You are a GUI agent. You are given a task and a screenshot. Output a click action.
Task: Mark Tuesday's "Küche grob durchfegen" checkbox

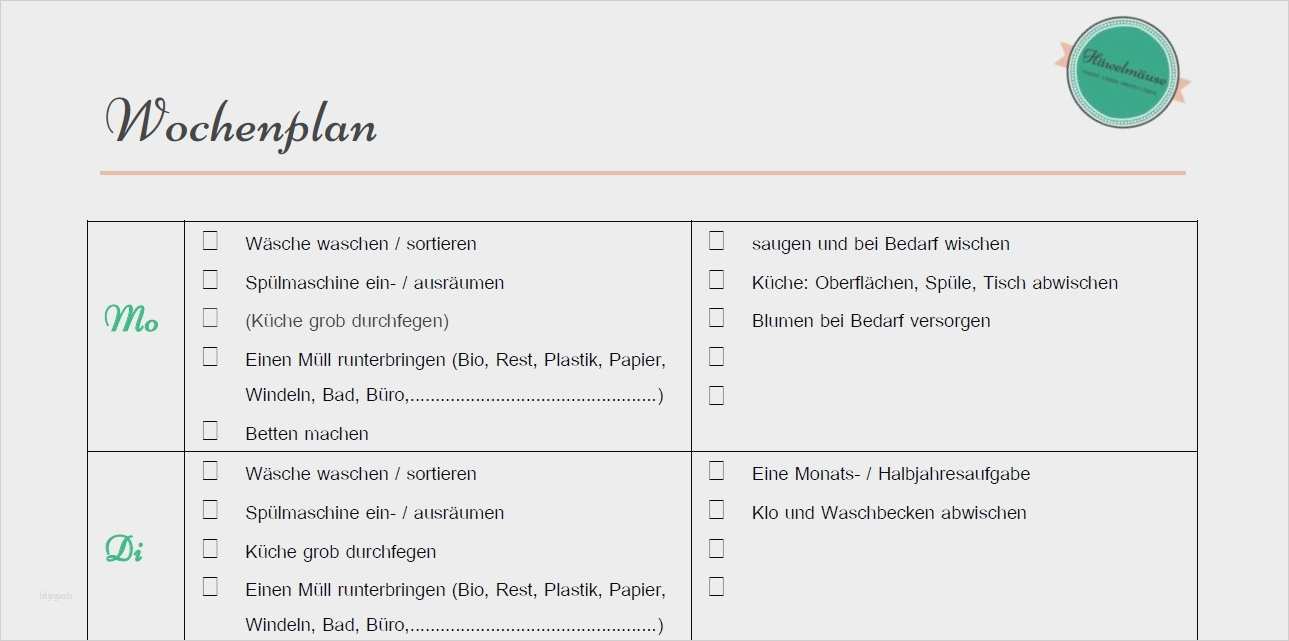210,549
